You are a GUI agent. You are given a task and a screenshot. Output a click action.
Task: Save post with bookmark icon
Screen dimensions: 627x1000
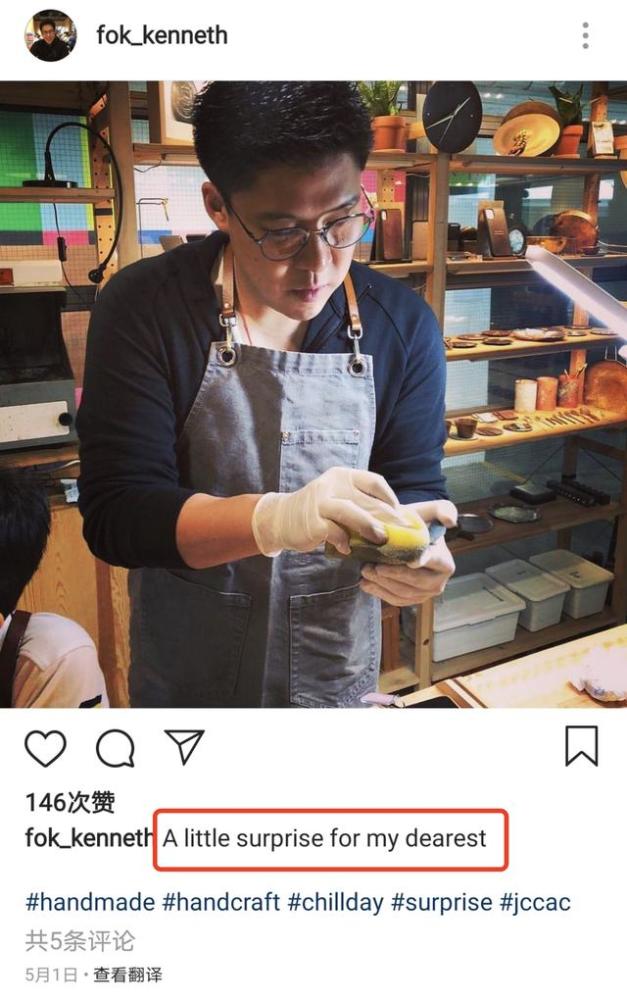pos(582,745)
